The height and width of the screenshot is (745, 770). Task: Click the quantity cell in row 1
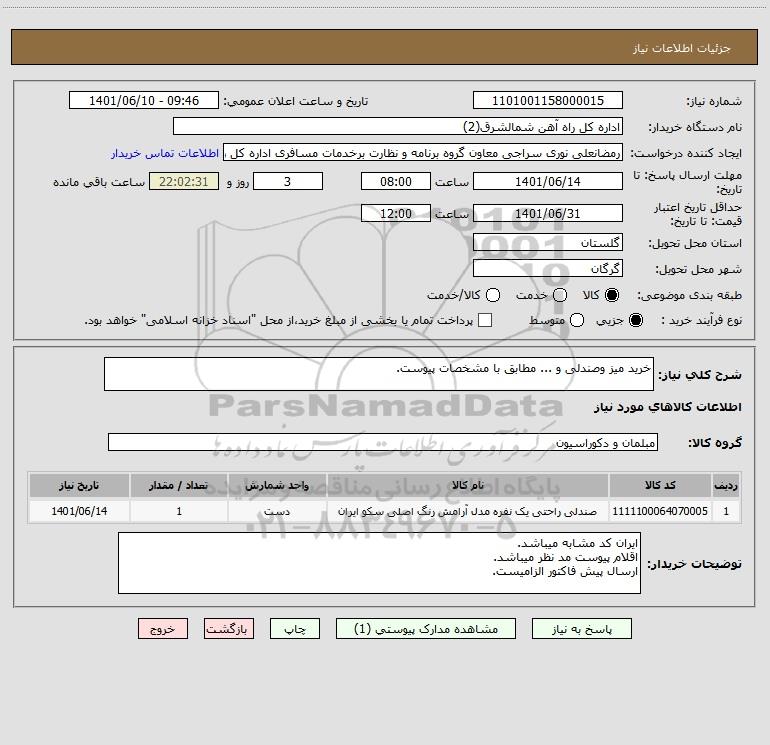[x=179, y=511]
